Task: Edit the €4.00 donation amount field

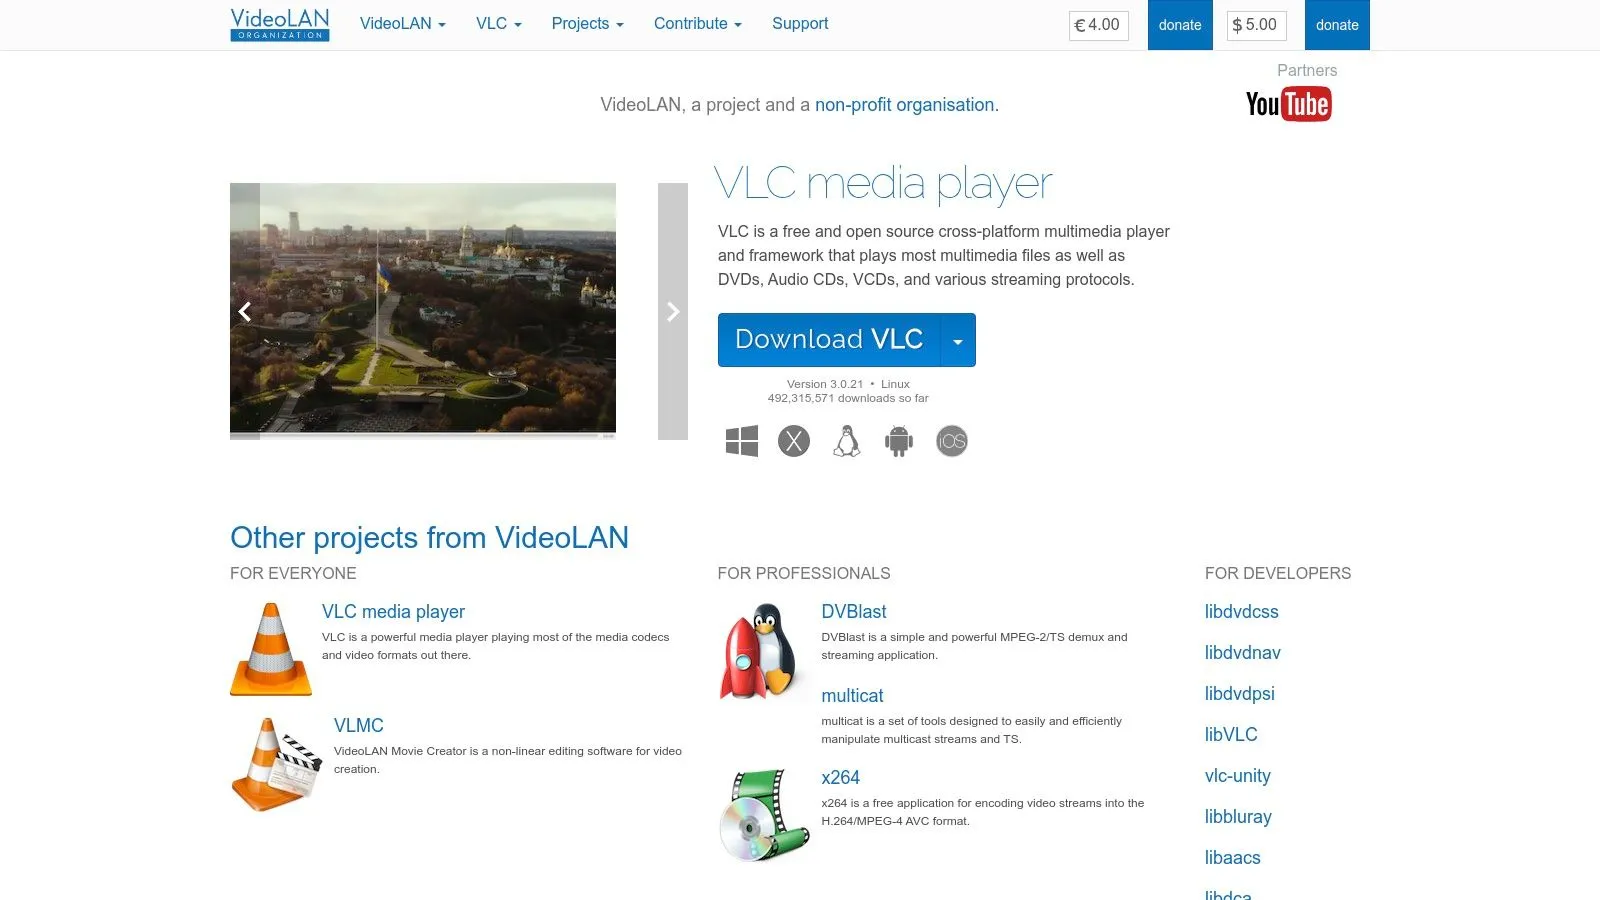Action: (1096, 25)
